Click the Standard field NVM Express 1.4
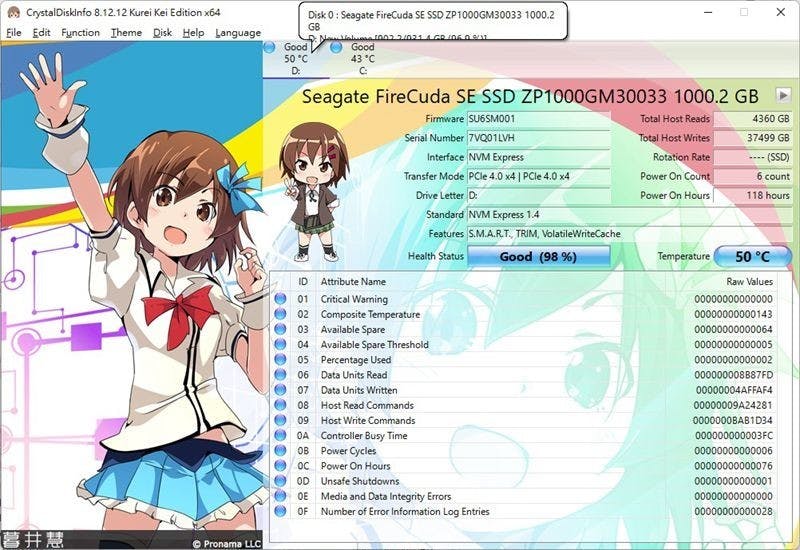Viewport: 800px width, 550px height. [630, 214]
